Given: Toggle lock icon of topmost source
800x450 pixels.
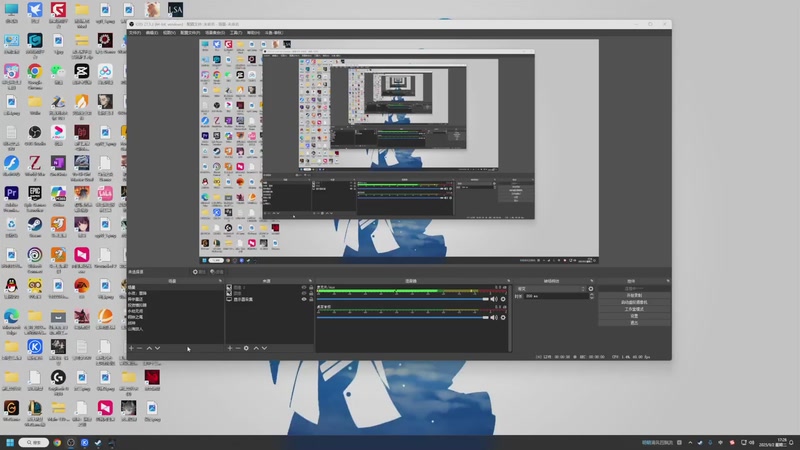Looking at the screenshot, I should pos(311,287).
